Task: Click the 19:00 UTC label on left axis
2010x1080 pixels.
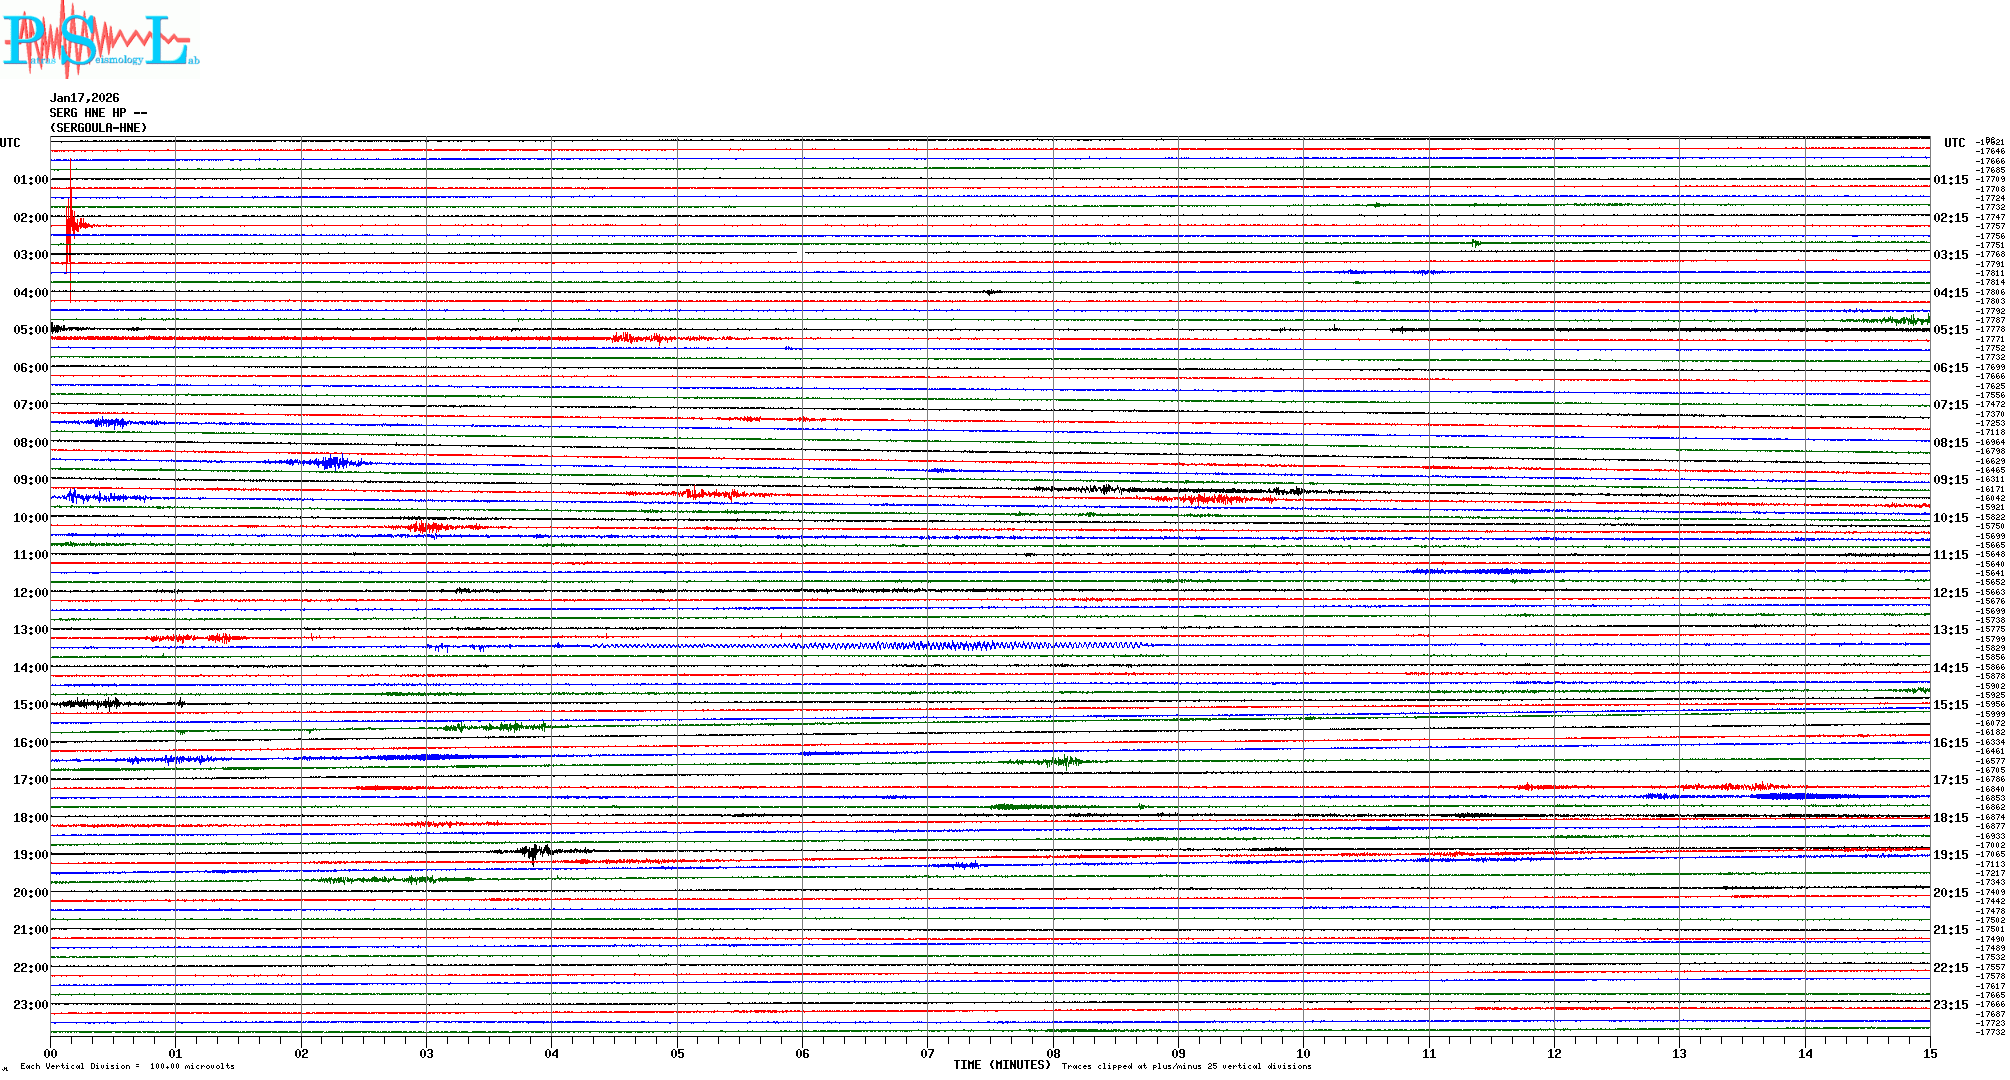Action: click(x=30, y=855)
